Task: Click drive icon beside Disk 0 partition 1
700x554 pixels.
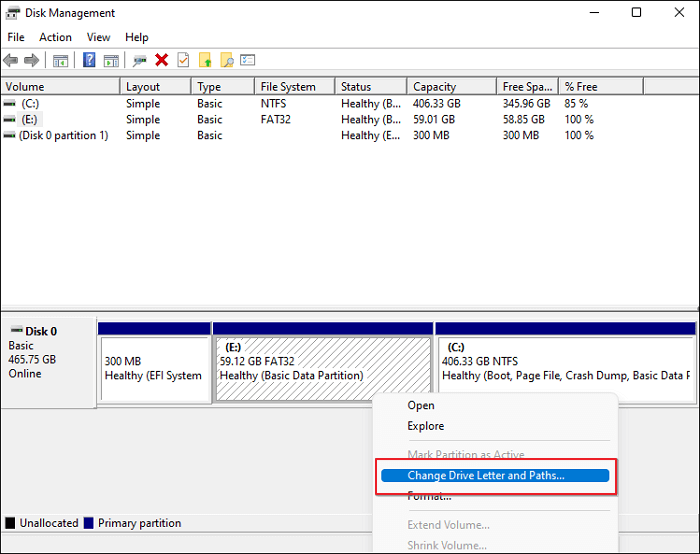Action: pyautogui.click(x=9, y=135)
